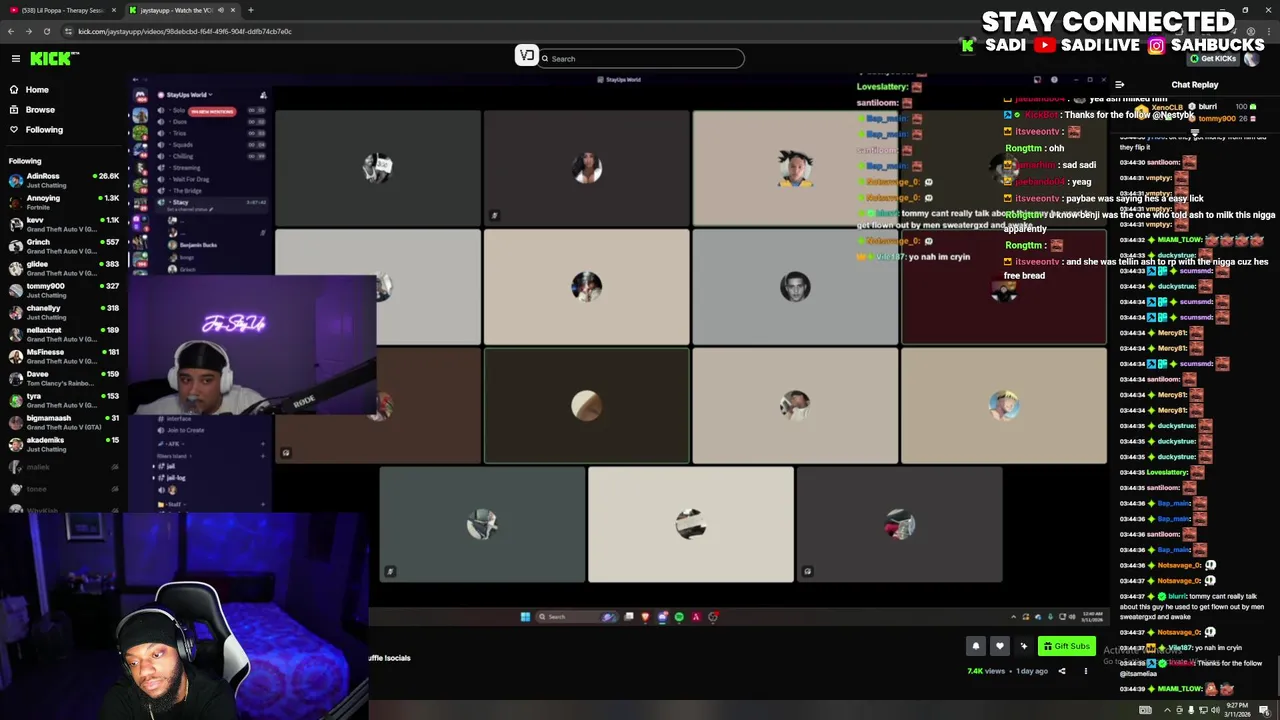Image resolution: width=1280 pixels, height=720 pixels.
Task: Open akademiks followed channel
Action: [63, 444]
